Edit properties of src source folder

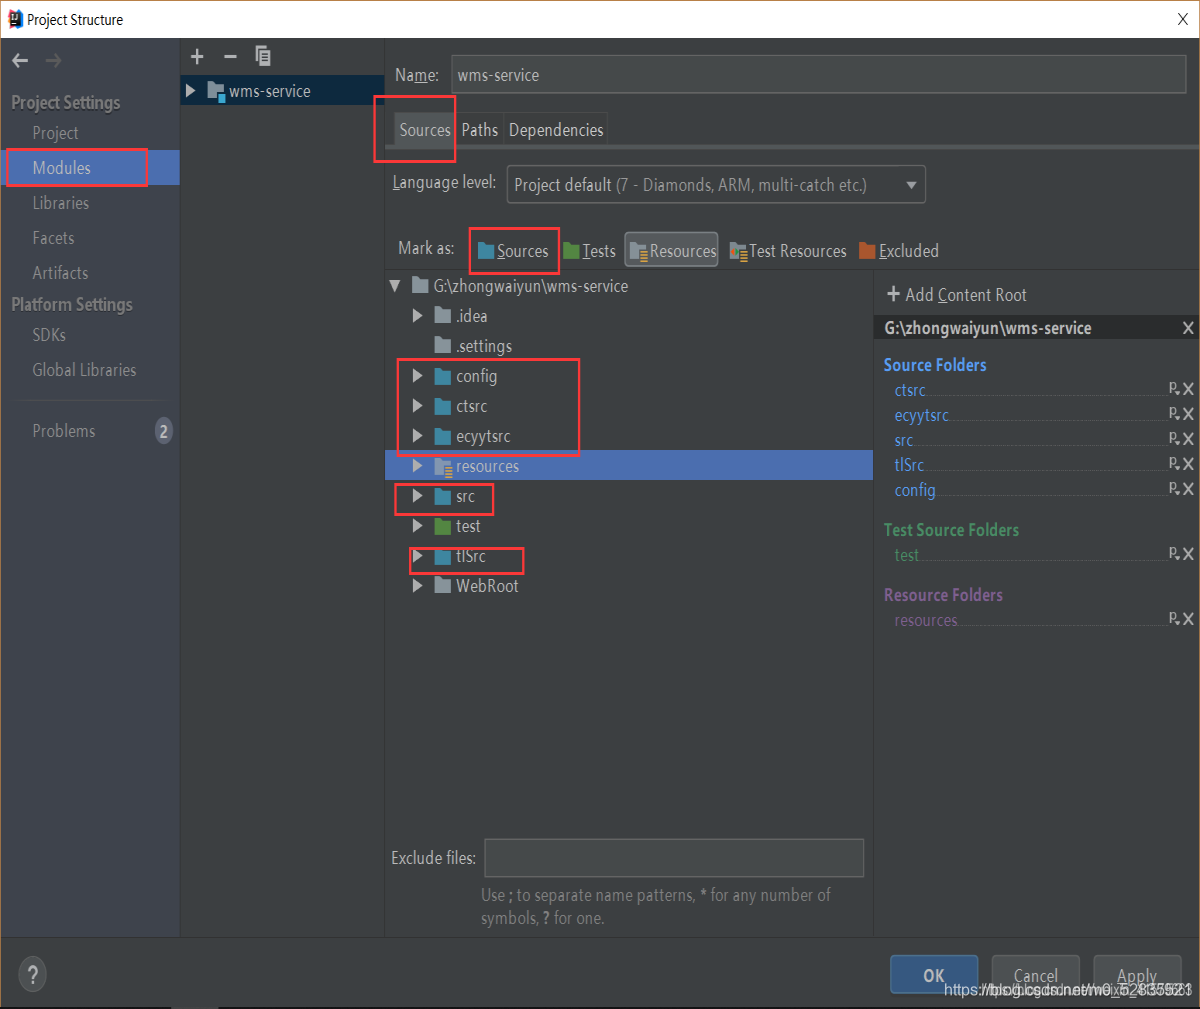[x=1174, y=439]
